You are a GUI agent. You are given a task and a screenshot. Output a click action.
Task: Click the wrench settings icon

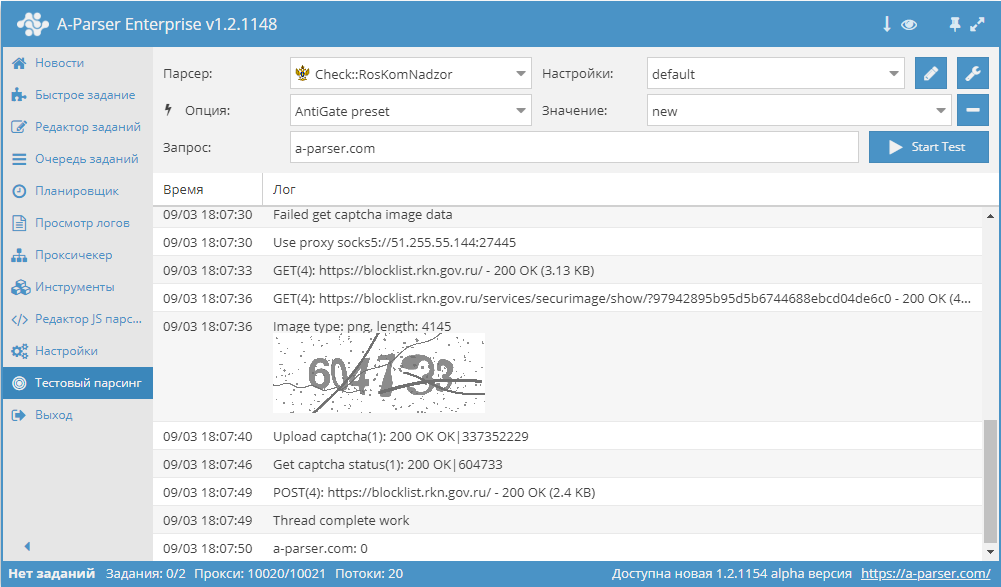pos(972,74)
